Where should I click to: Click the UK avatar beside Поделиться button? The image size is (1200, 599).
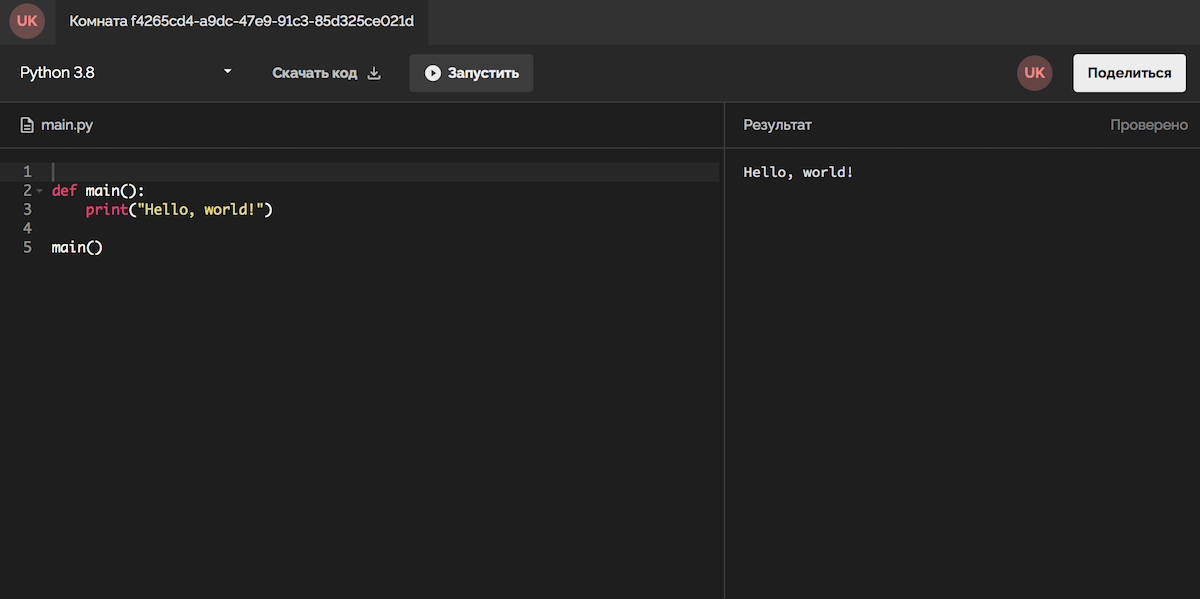1034,73
